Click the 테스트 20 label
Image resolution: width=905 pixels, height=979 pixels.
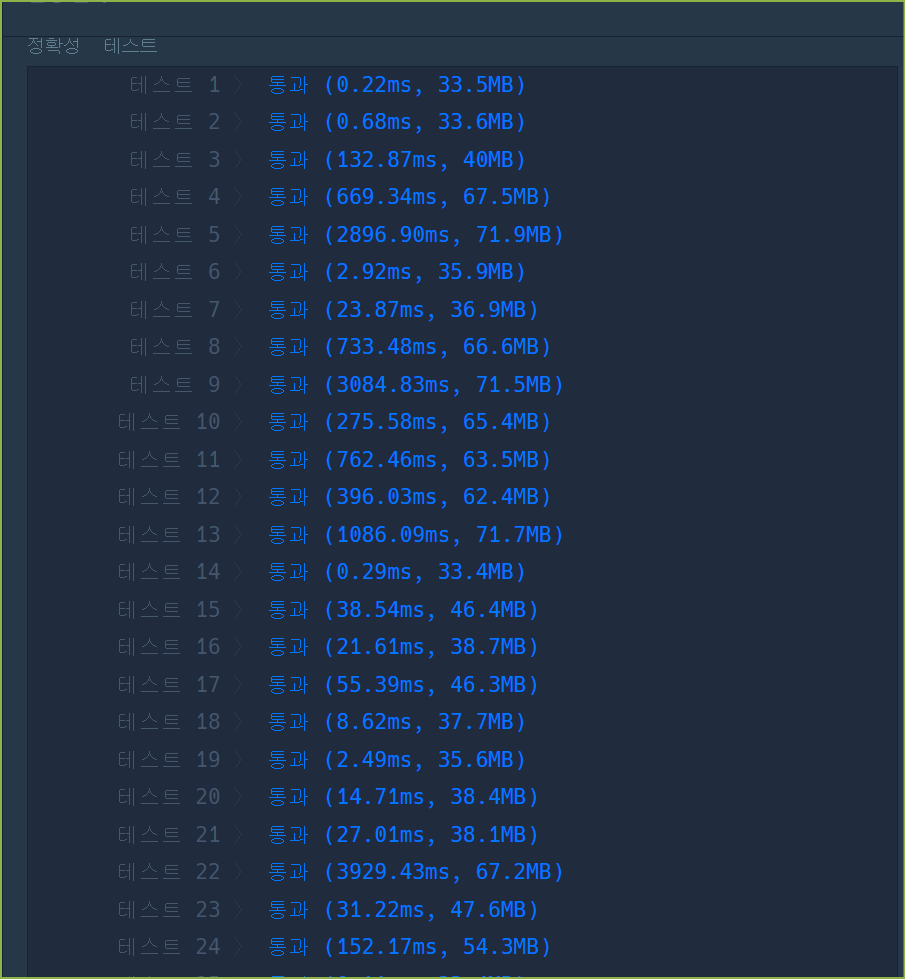coord(169,797)
